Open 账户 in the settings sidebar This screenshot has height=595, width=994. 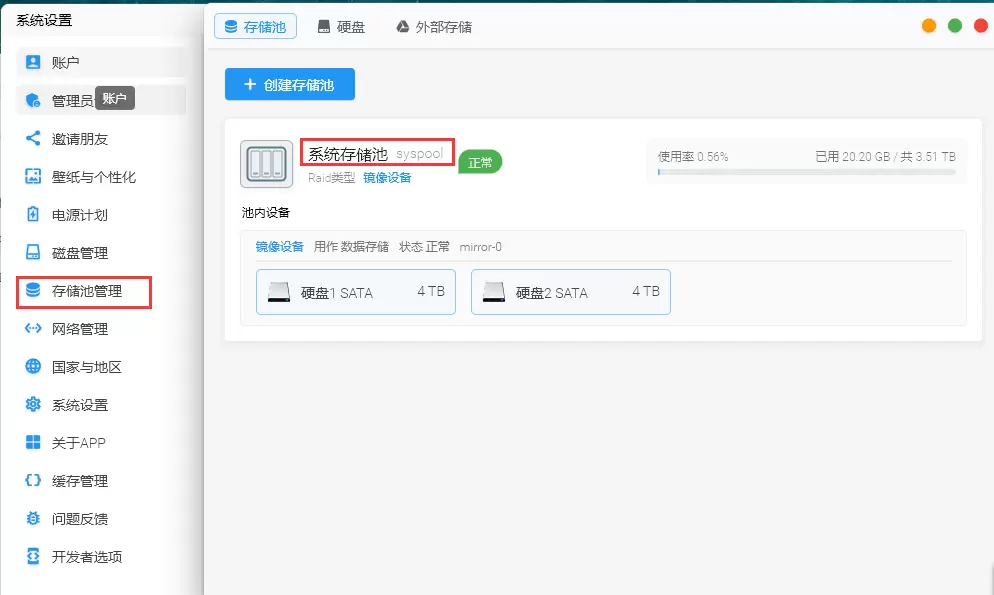(101, 62)
